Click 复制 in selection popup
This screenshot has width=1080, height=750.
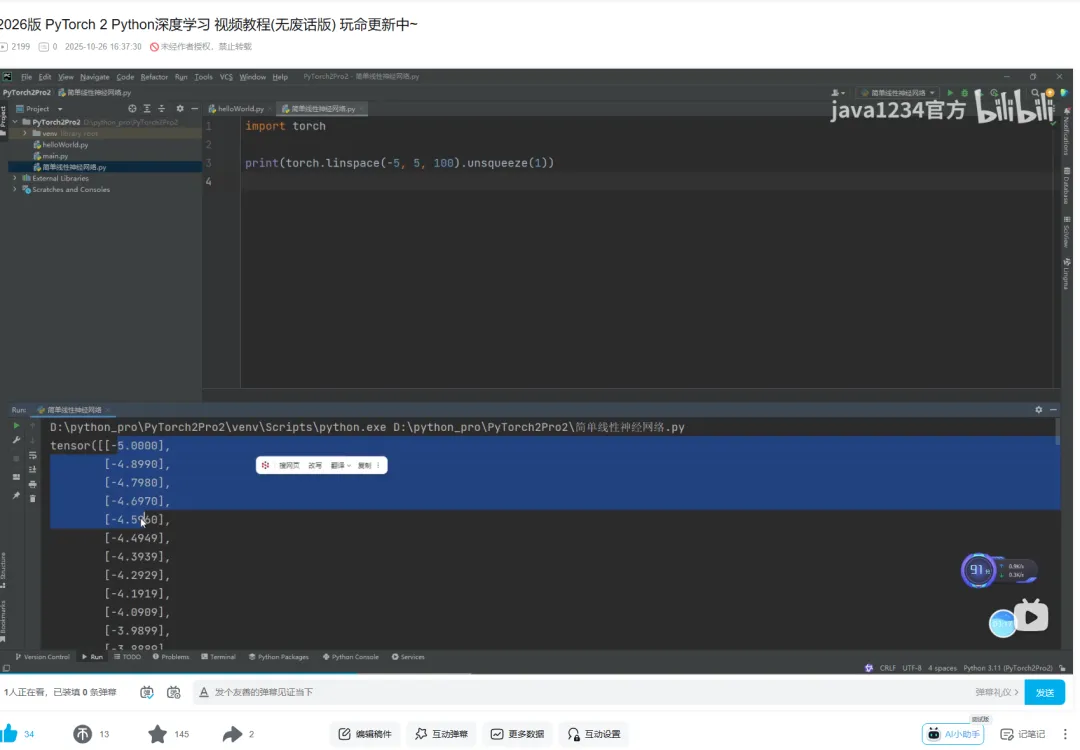(x=364, y=466)
